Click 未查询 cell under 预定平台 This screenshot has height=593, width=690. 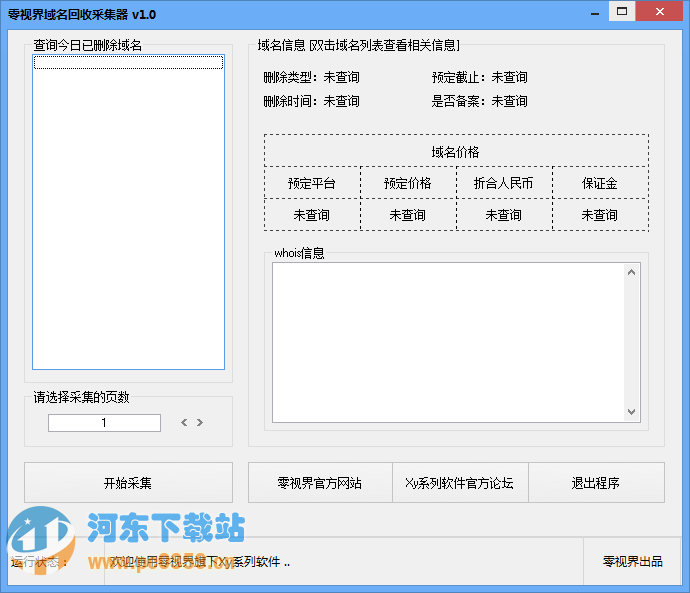312,215
